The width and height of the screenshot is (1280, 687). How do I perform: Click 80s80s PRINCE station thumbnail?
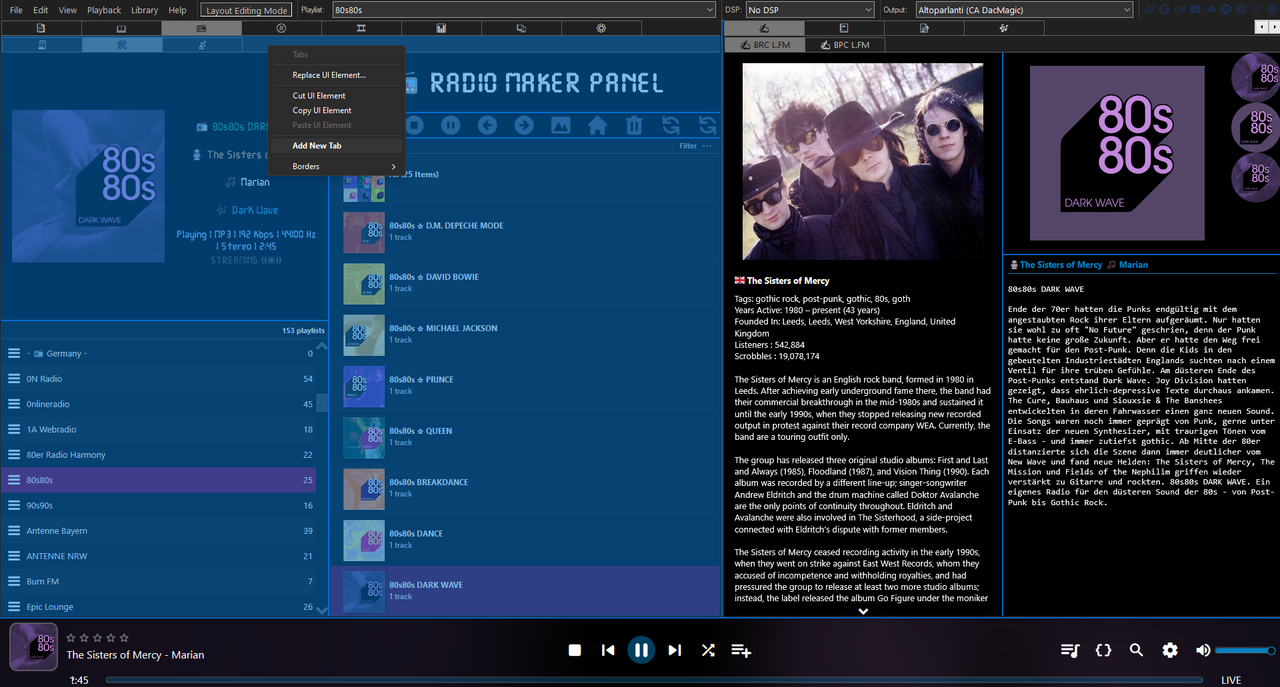tap(364, 386)
